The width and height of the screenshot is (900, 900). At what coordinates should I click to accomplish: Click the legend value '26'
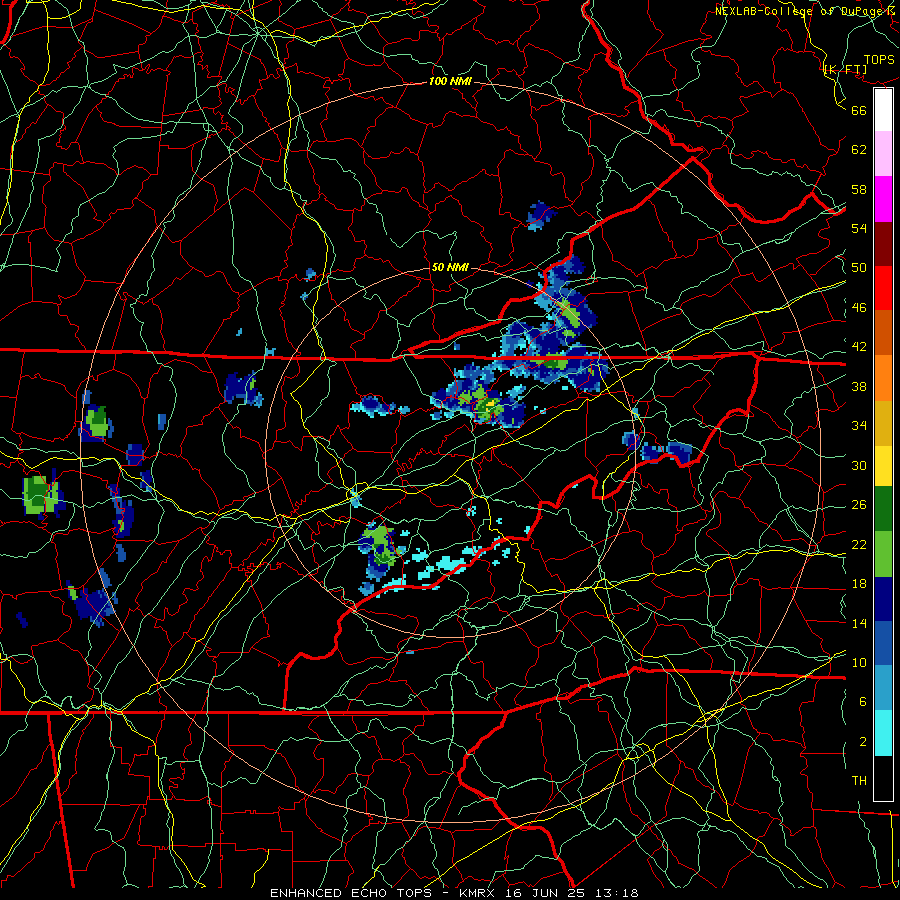pos(859,505)
